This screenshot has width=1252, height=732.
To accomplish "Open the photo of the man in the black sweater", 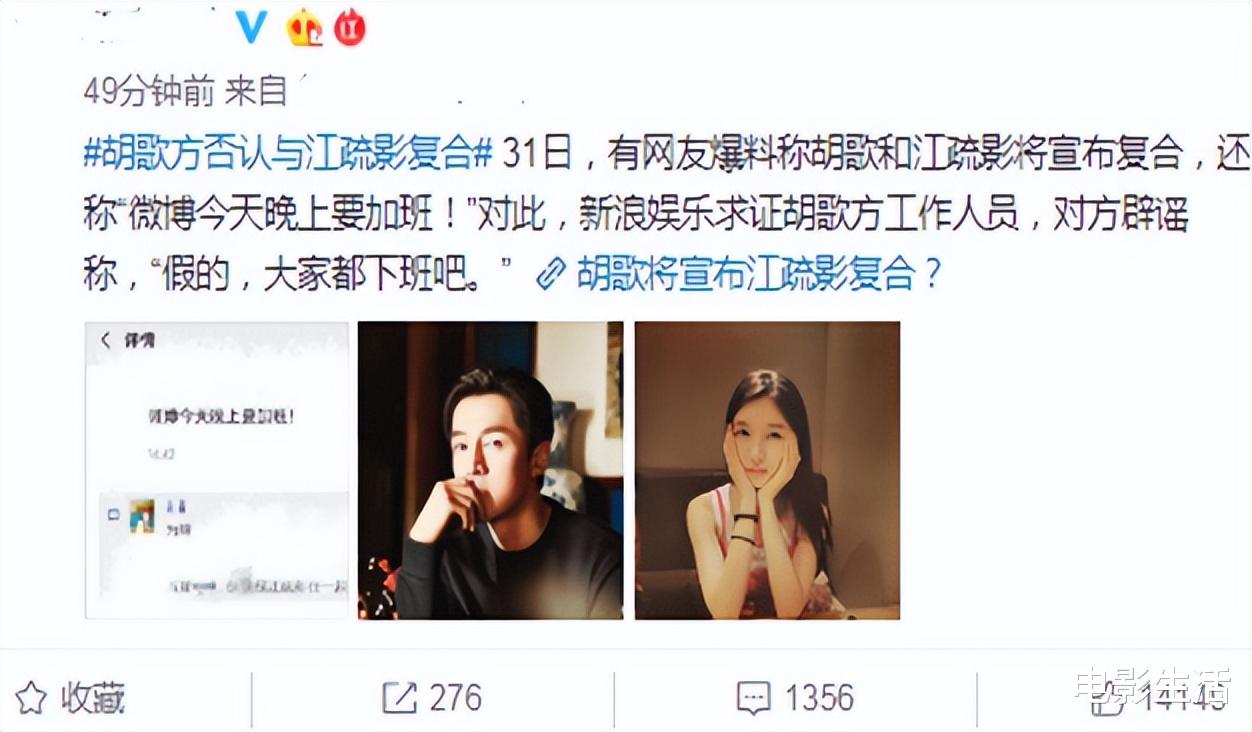I will 491,470.
